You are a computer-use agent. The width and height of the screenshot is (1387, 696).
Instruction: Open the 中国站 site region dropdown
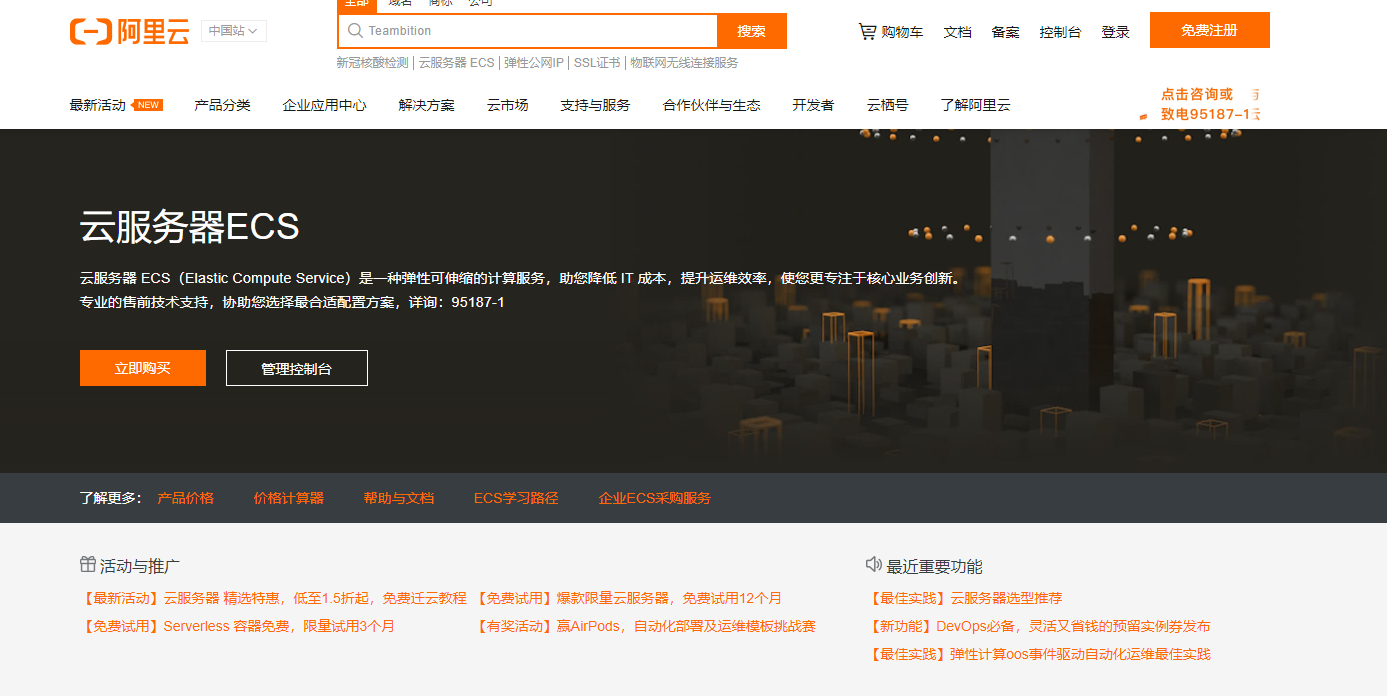234,31
